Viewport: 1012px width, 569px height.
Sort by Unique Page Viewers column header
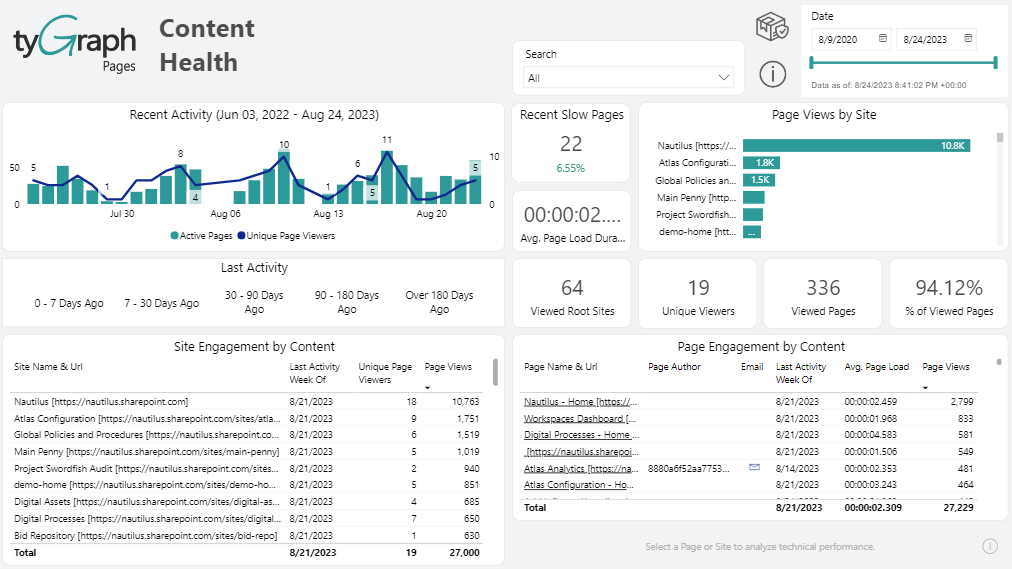[385, 373]
